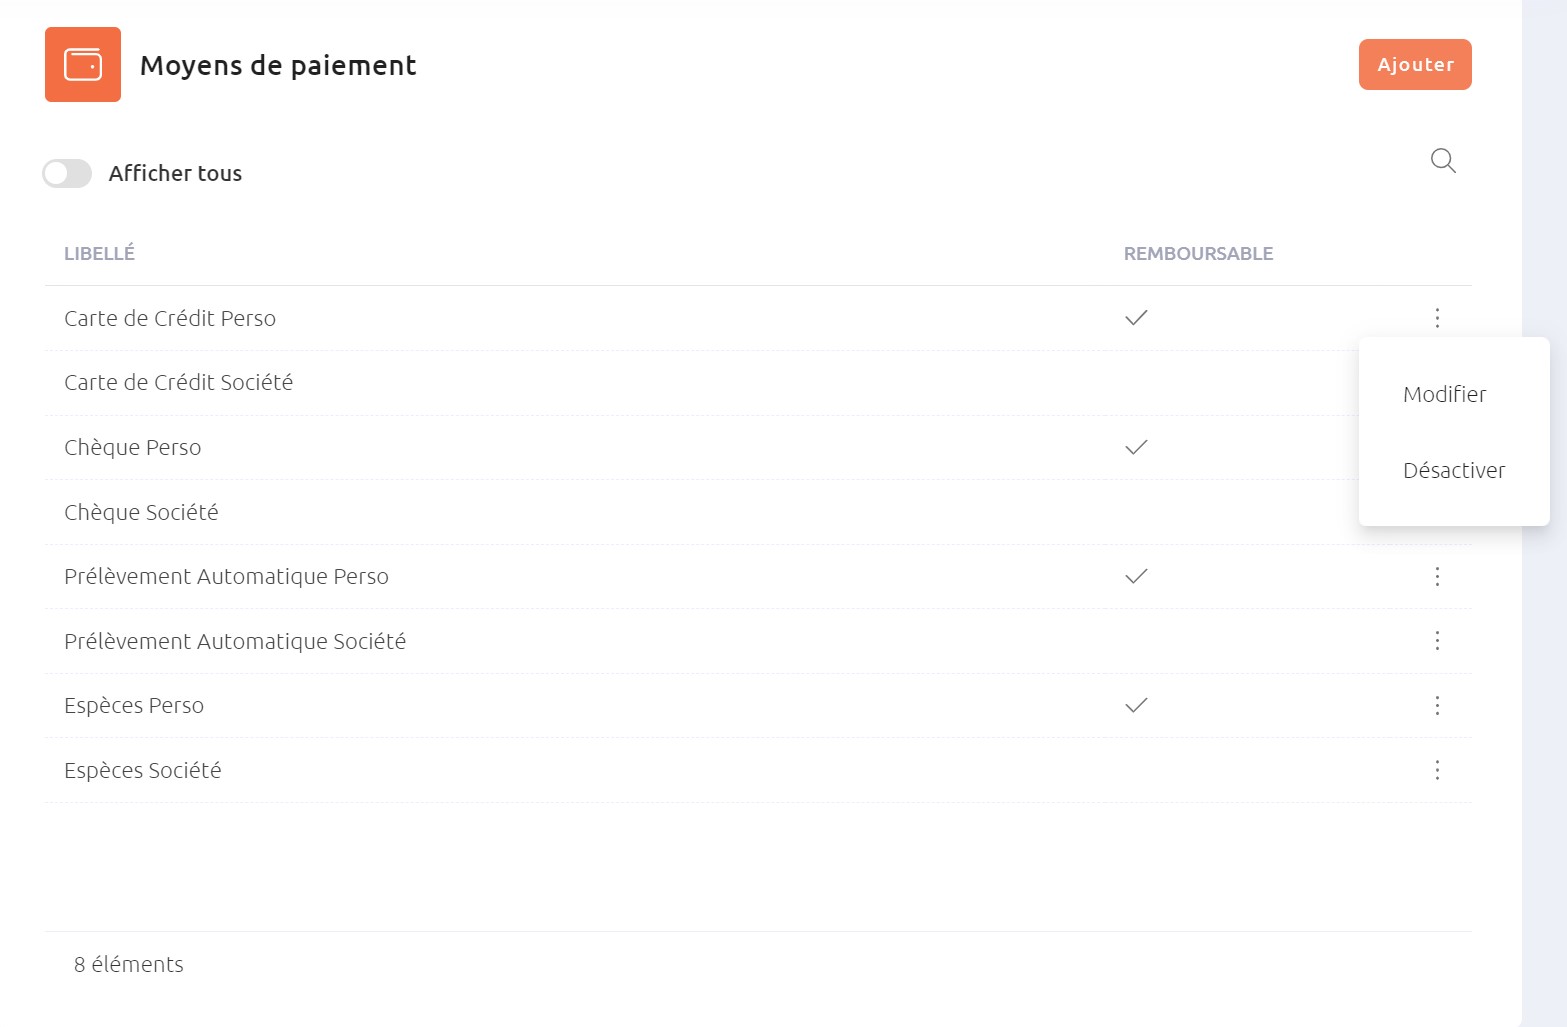Click reimbursable checkmark on Chèque Perso row
The height and width of the screenshot is (1027, 1567).
coord(1136,447)
